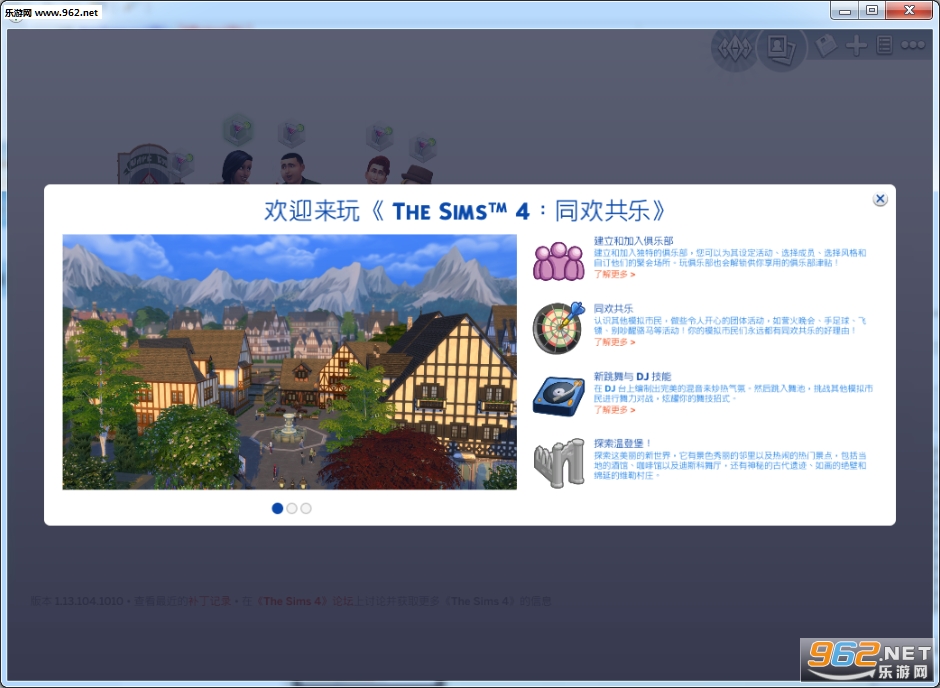Maximize the game window
Image resolution: width=940 pixels, height=688 pixels.
click(872, 10)
